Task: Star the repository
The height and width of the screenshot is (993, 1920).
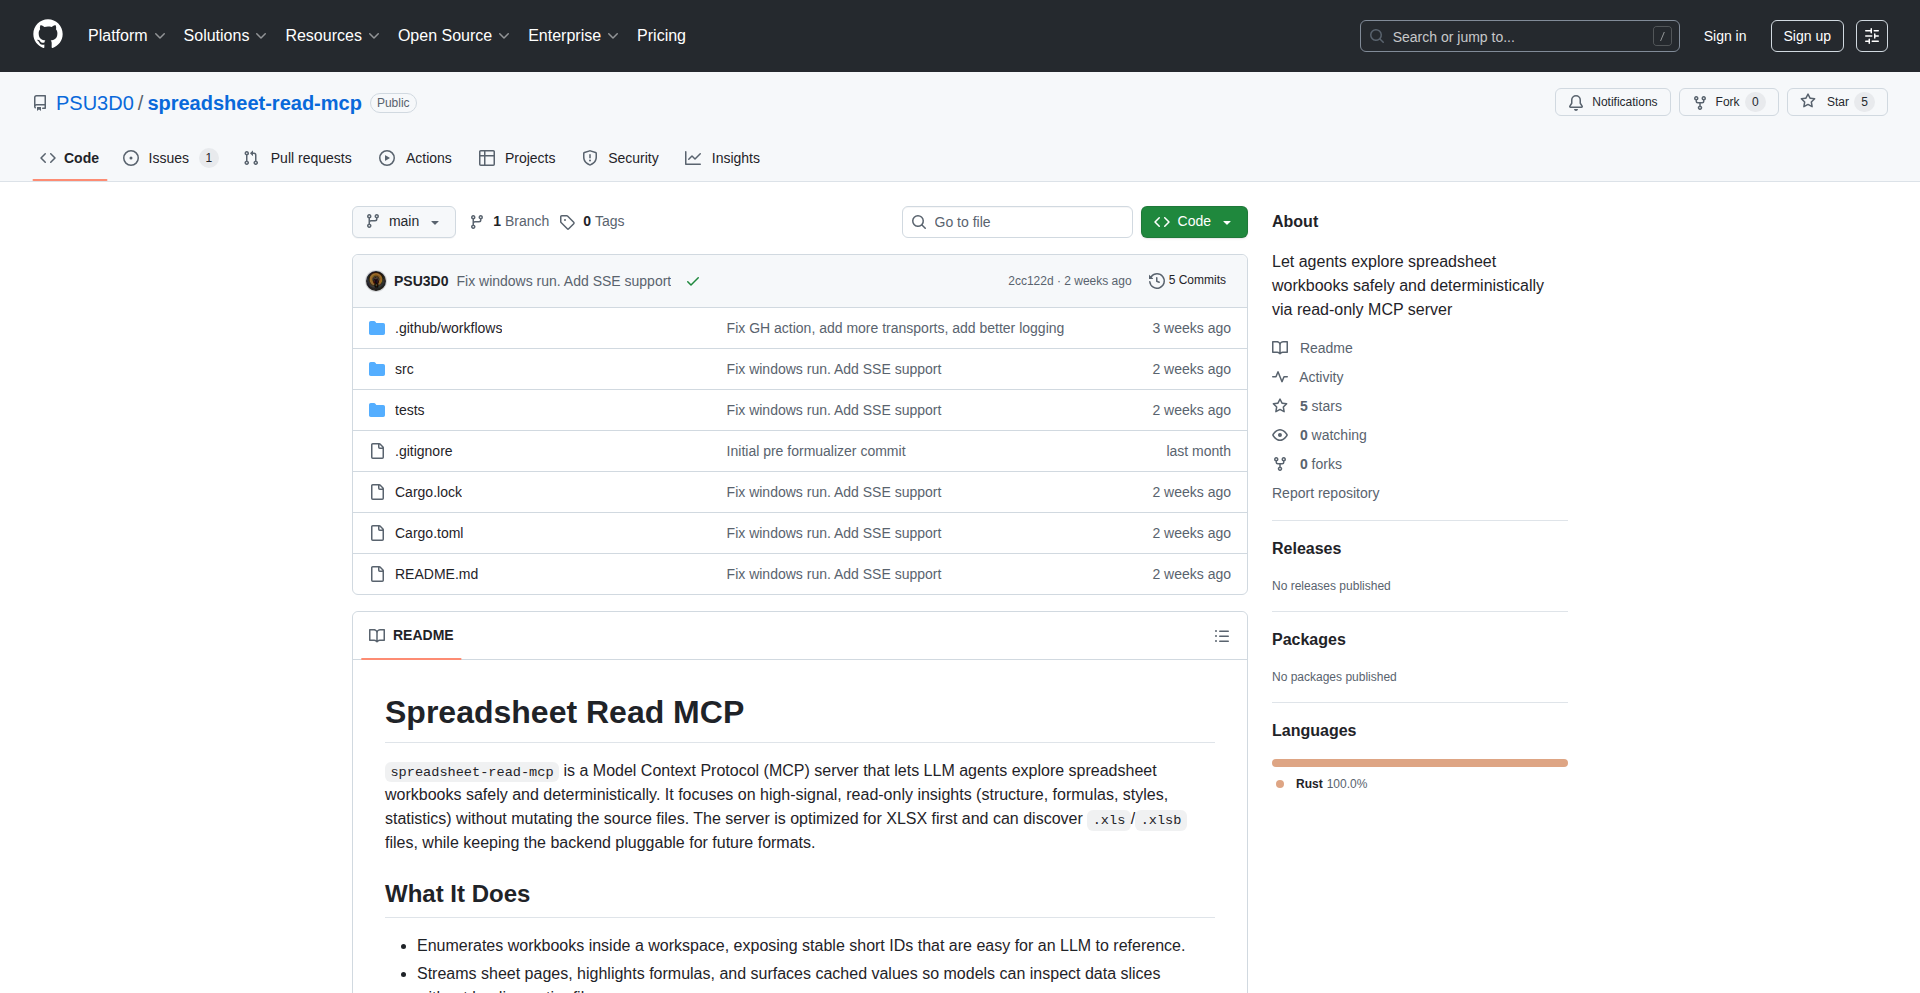Action: [1836, 101]
